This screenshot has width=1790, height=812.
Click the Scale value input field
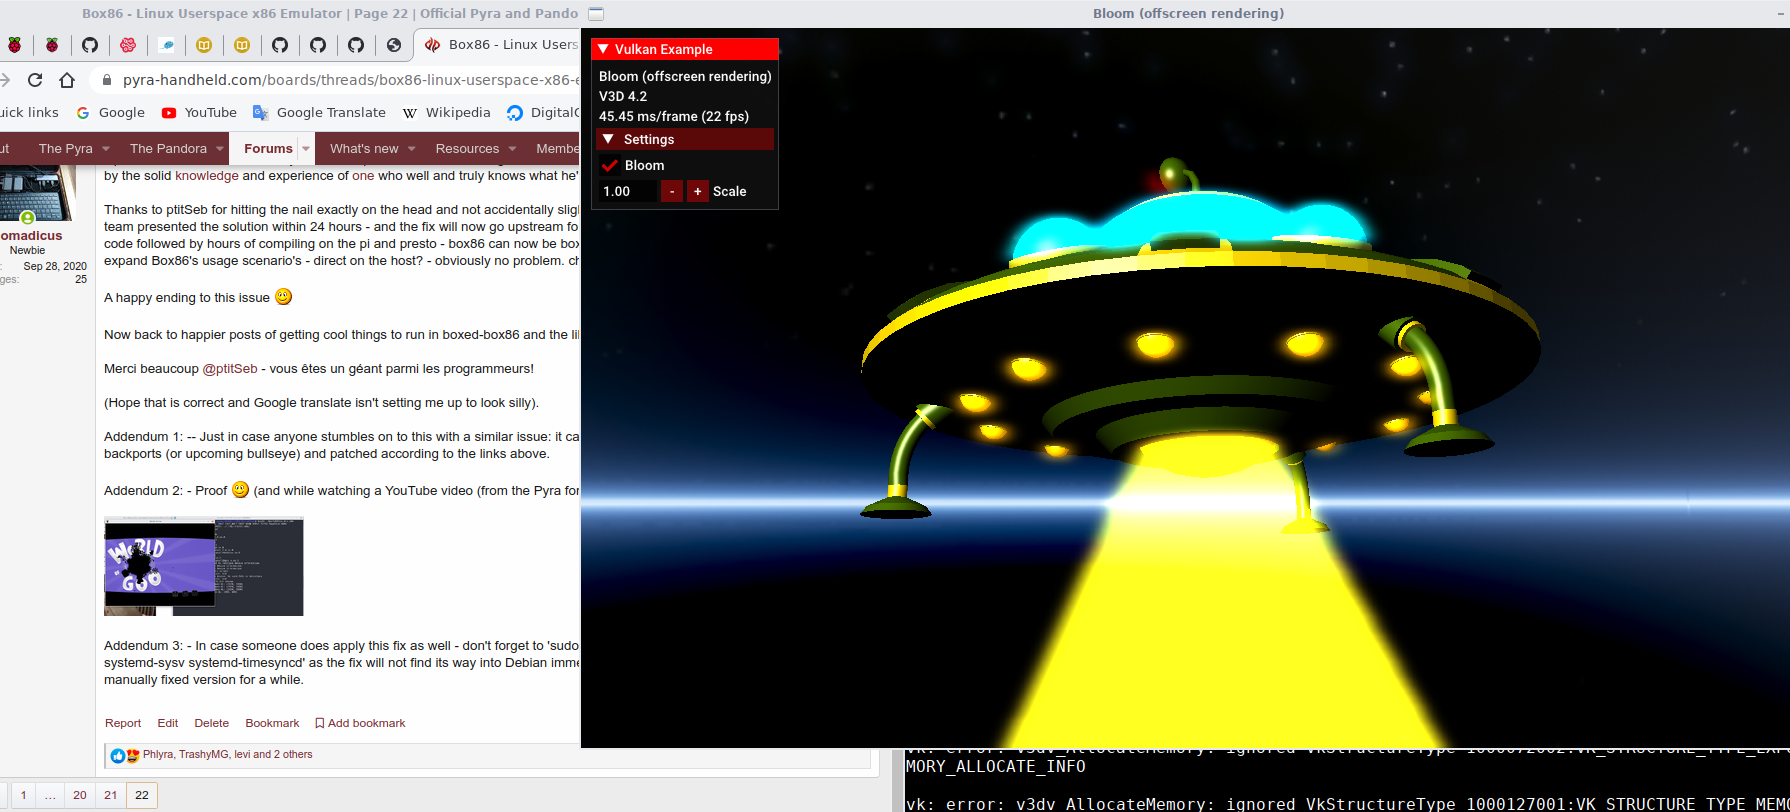click(x=627, y=192)
